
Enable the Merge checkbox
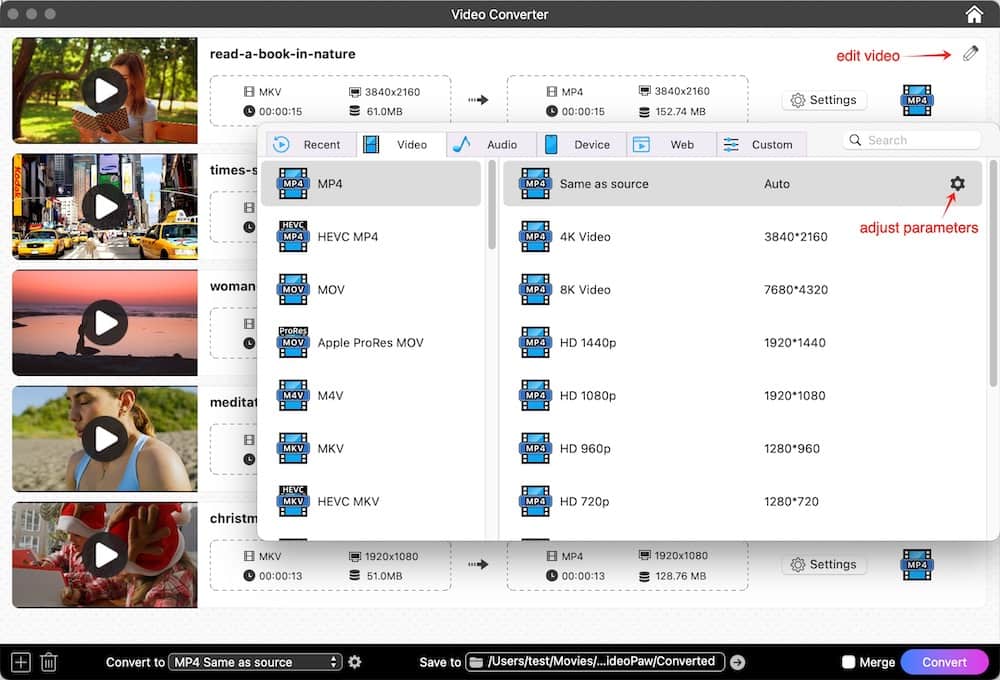coord(851,661)
